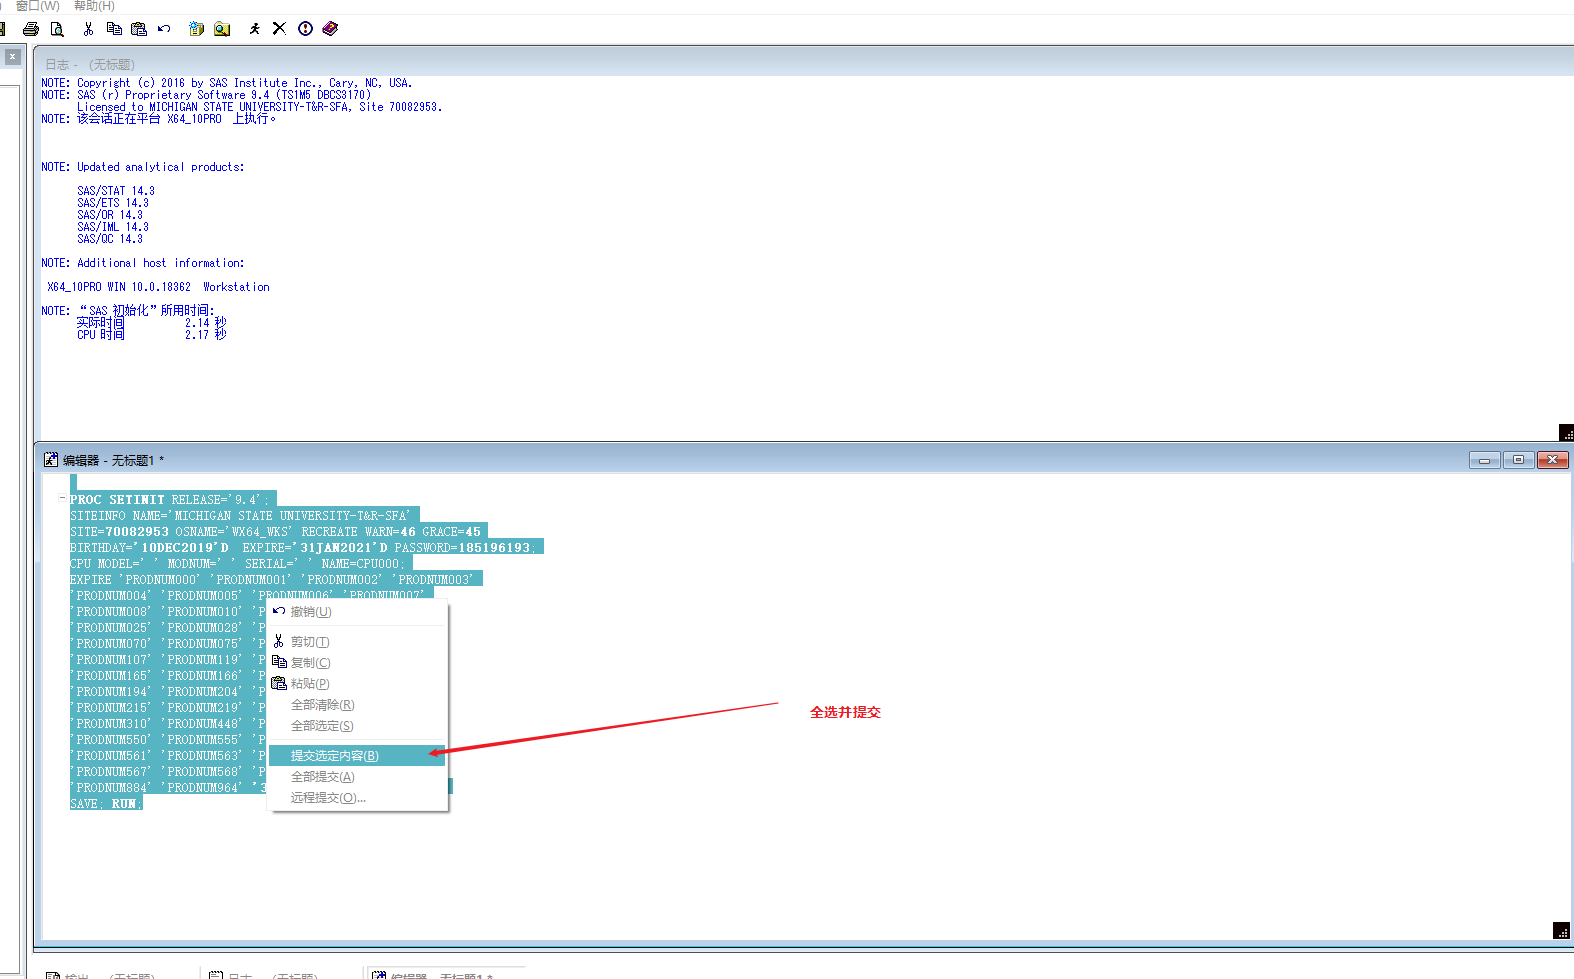Click the CPU 时间 2.17 秒 log line

click(152, 335)
